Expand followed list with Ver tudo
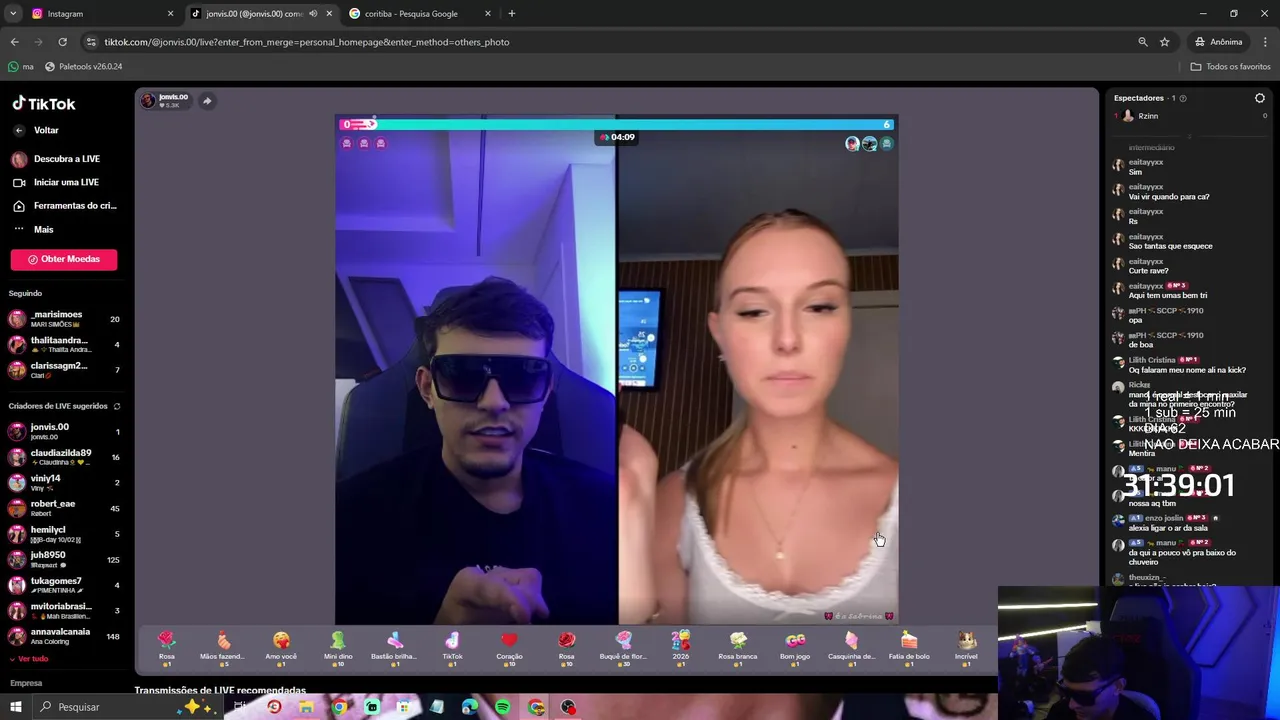This screenshot has width=1280, height=720. (28, 659)
